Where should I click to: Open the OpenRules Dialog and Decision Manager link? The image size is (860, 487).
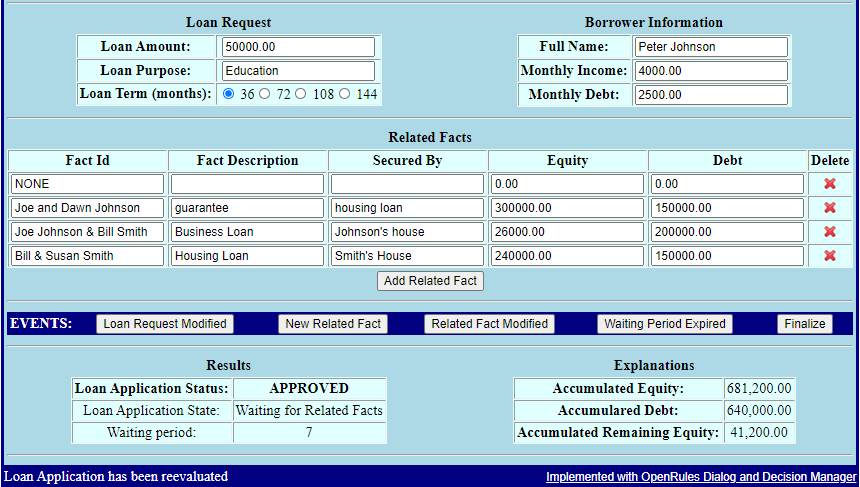pyautogui.click(x=701, y=477)
